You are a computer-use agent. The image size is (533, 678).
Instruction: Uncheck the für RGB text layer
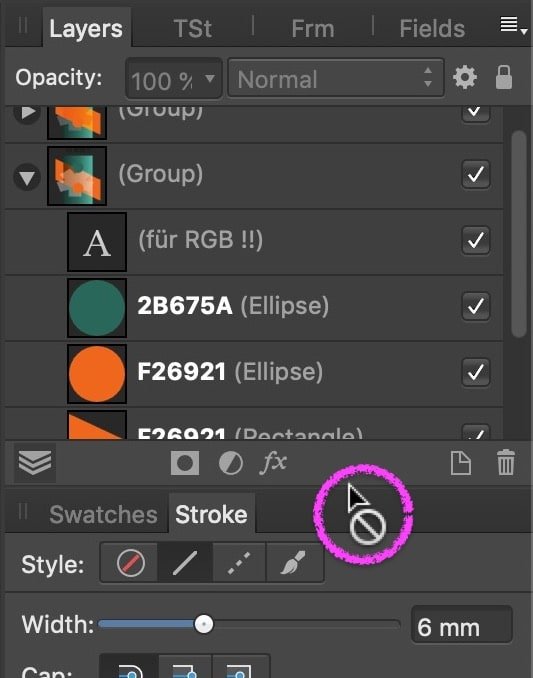[x=476, y=240]
